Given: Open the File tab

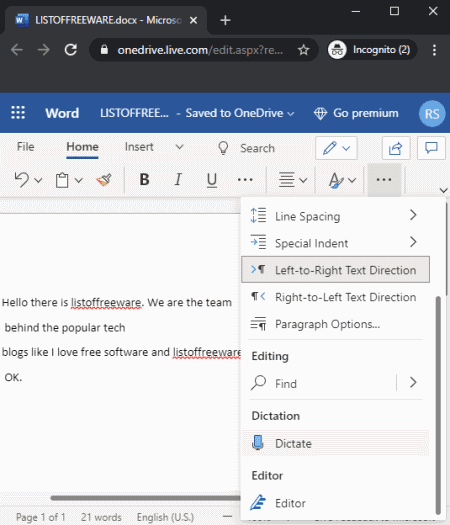Looking at the screenshot, I should click(x=25, y=147).
